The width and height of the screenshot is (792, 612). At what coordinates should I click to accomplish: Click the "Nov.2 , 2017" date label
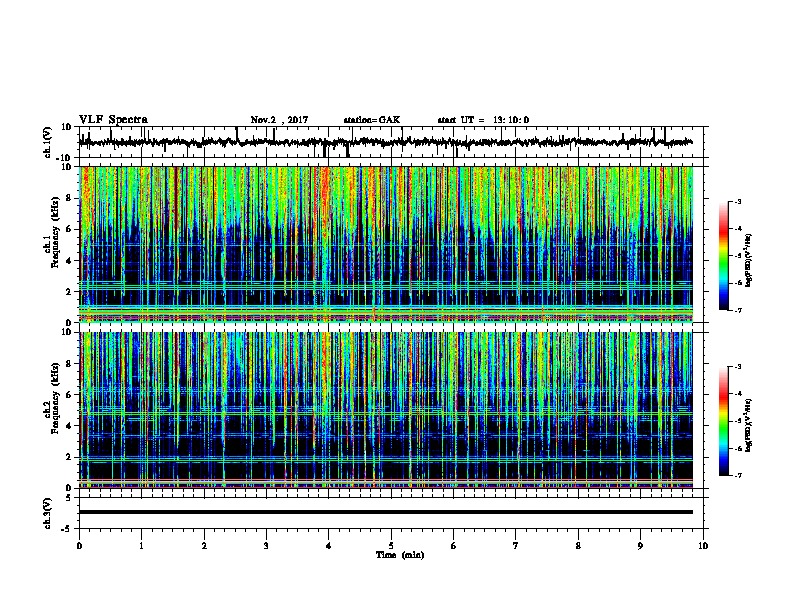point(279,120)
